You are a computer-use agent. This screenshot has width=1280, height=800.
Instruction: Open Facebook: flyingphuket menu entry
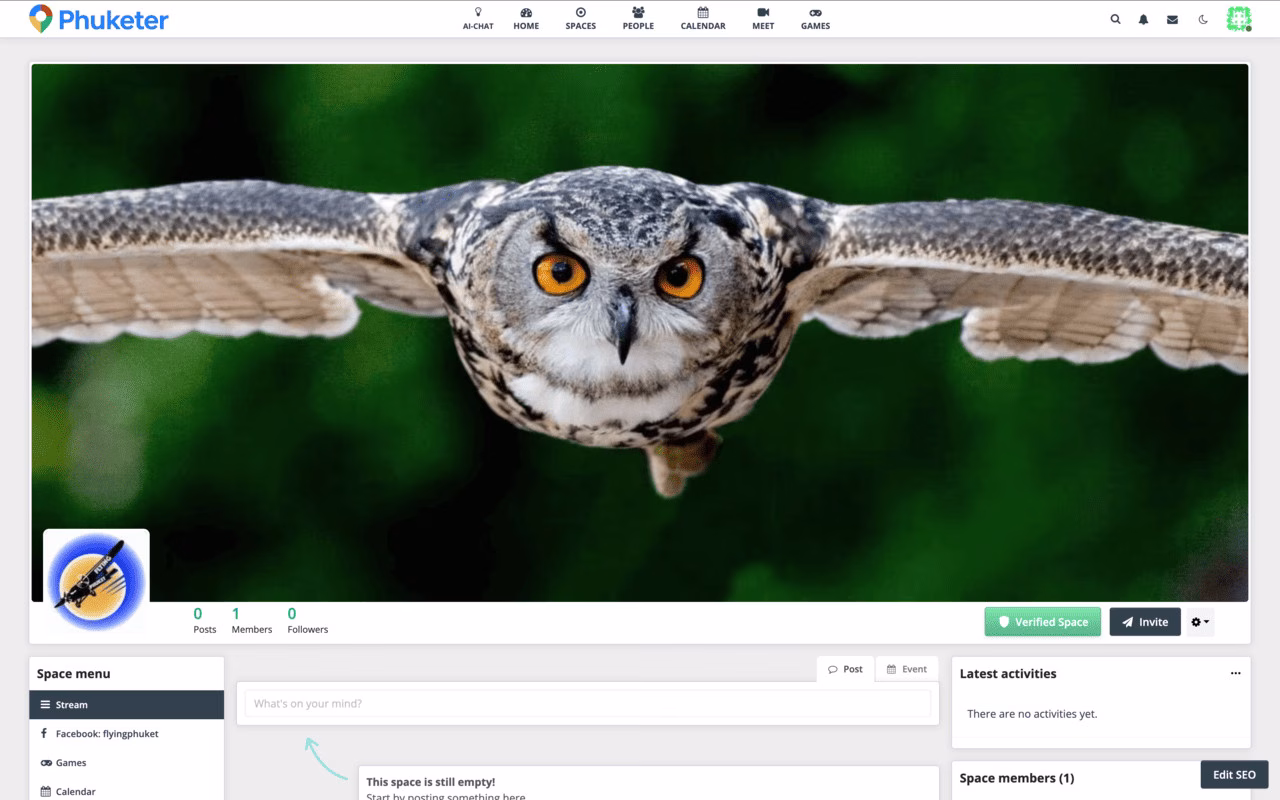(x=126, y=734)
